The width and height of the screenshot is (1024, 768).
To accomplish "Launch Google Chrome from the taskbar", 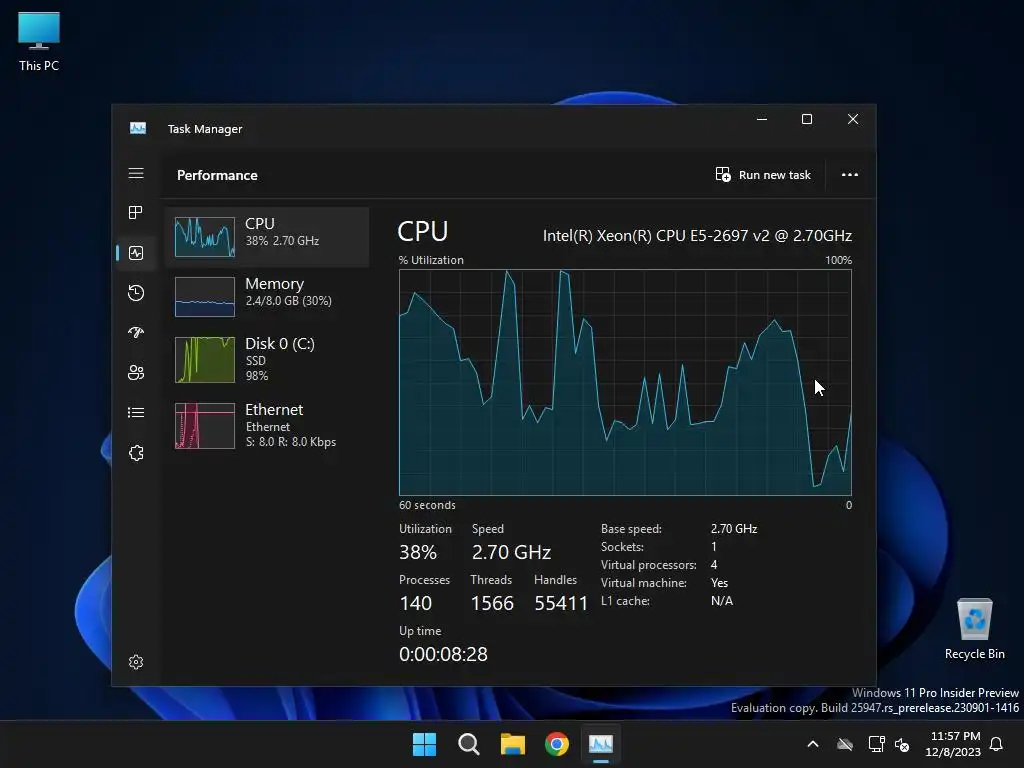I will coord(557,744).
